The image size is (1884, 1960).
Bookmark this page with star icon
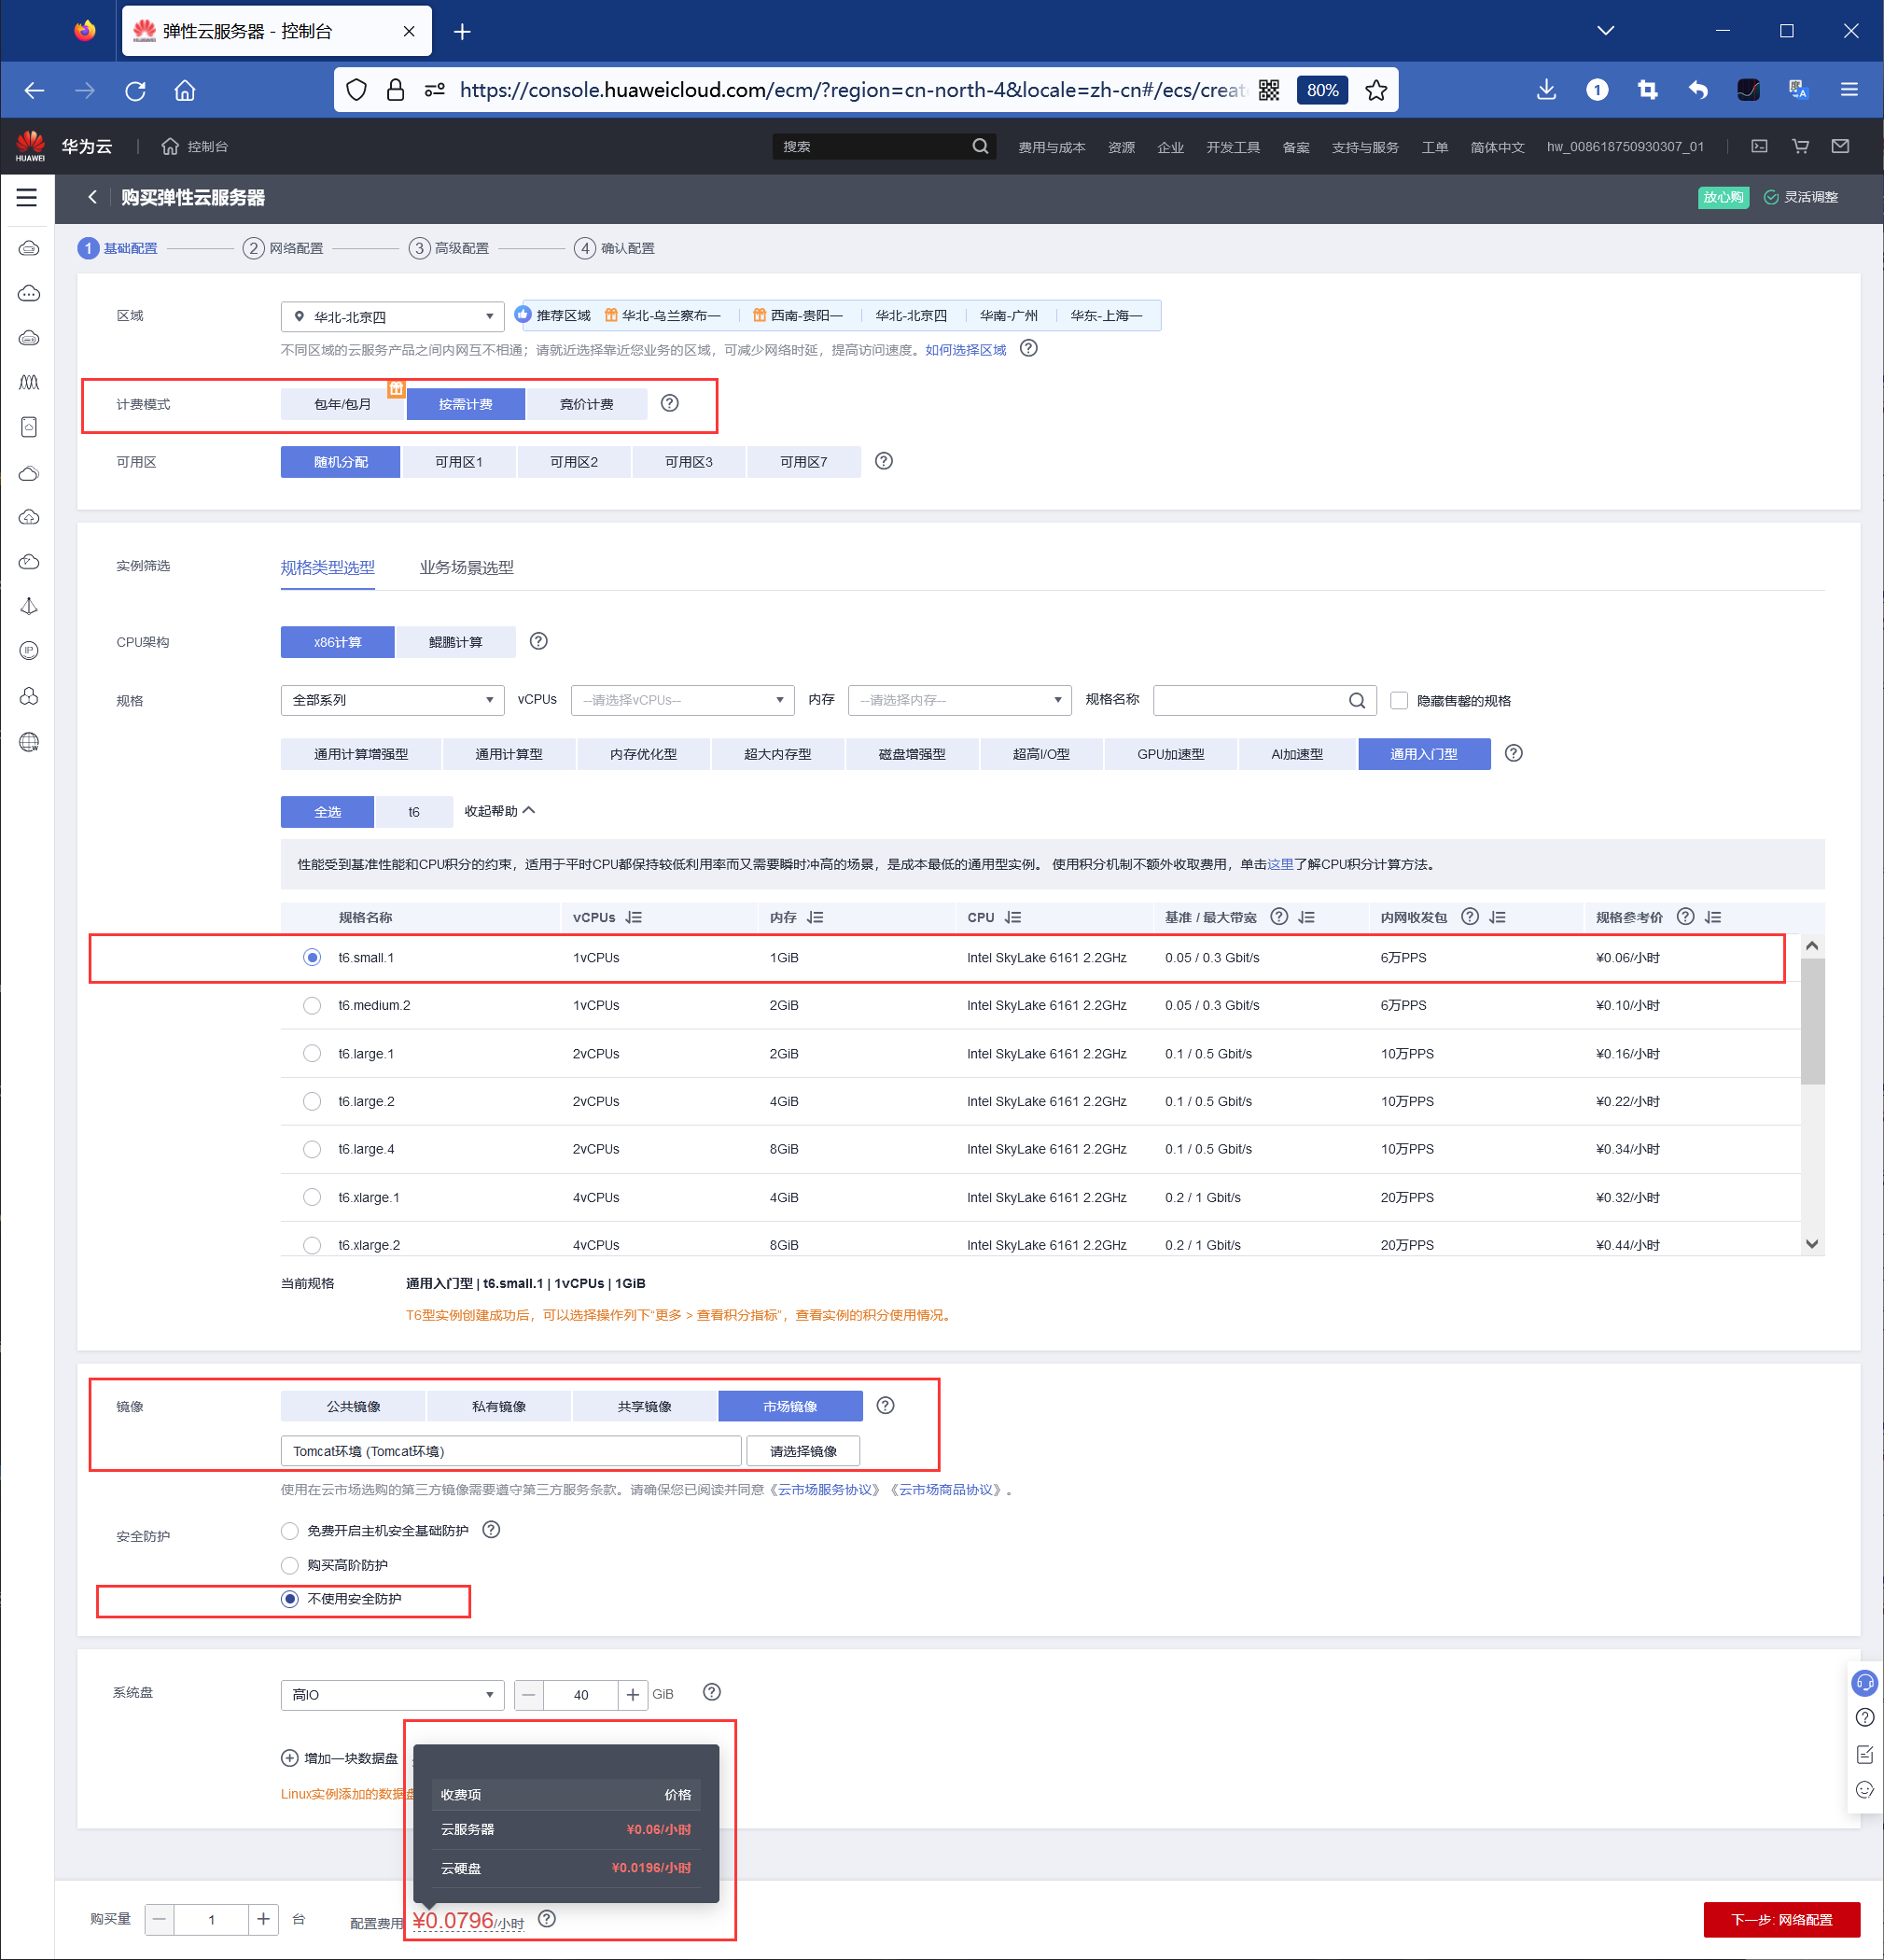pos(1376,90)
